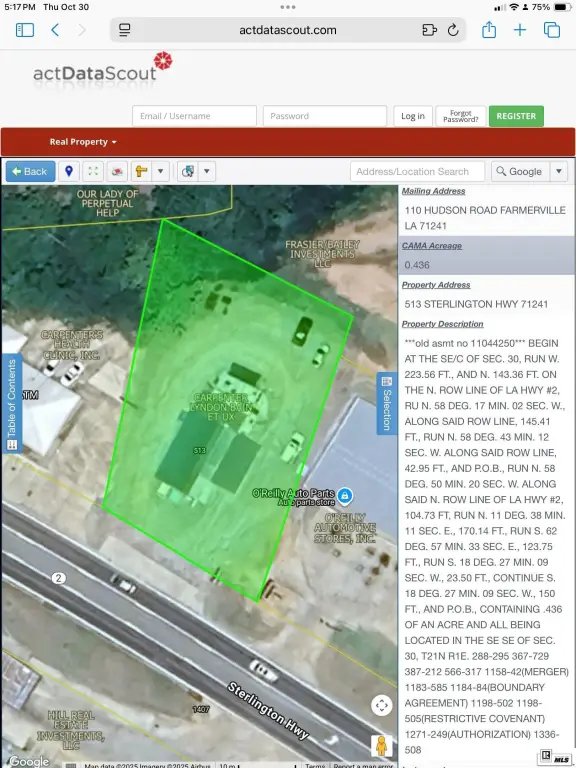Open dropdown next to Google search button
This screenshot has width=576, height=768.
click(x=559, y=171)
